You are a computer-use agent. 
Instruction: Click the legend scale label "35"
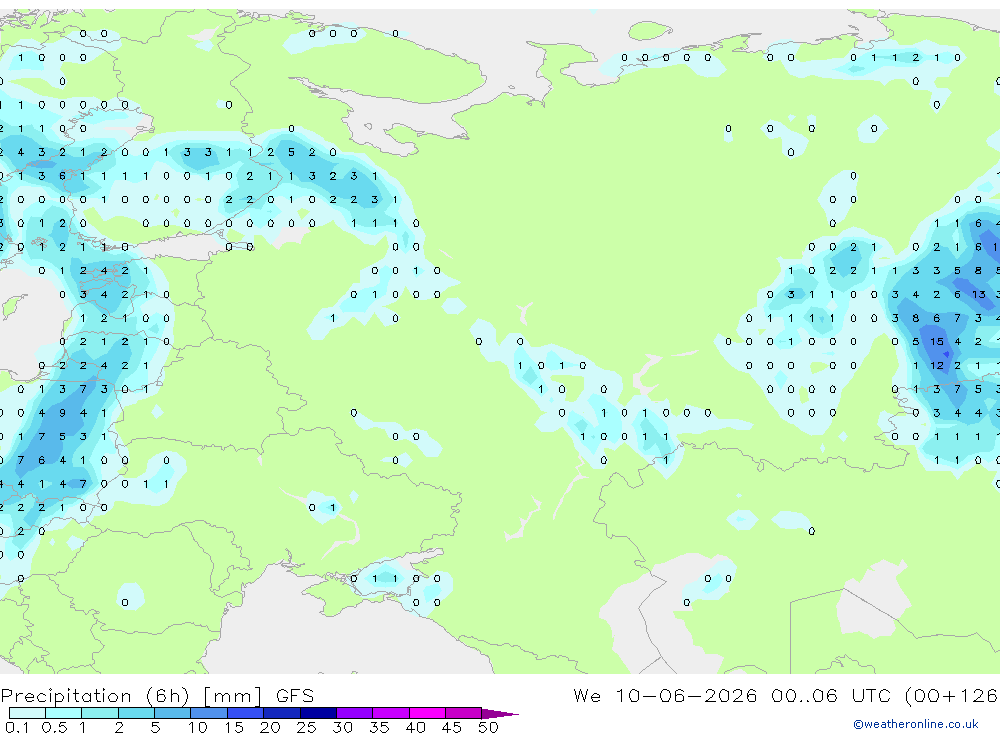point(379,727)
